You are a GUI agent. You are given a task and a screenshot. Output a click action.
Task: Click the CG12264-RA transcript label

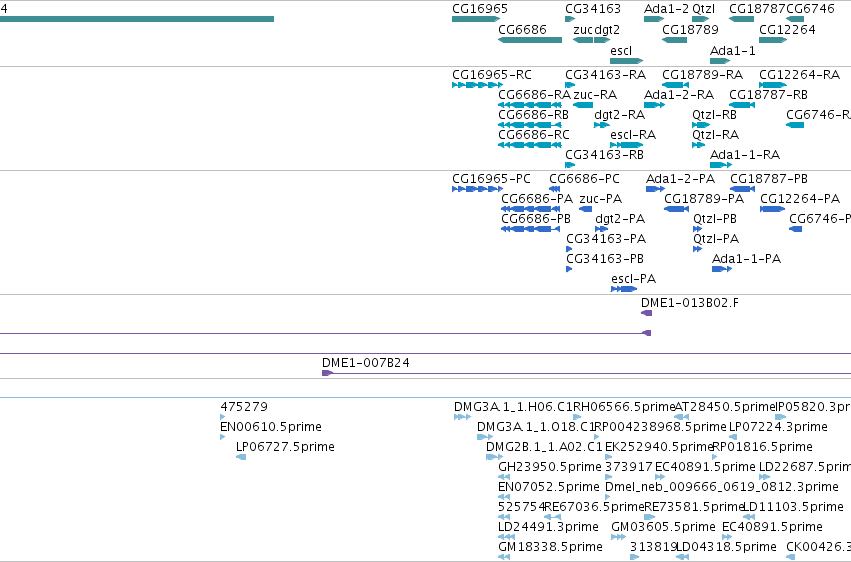click(x=799, y=75)
